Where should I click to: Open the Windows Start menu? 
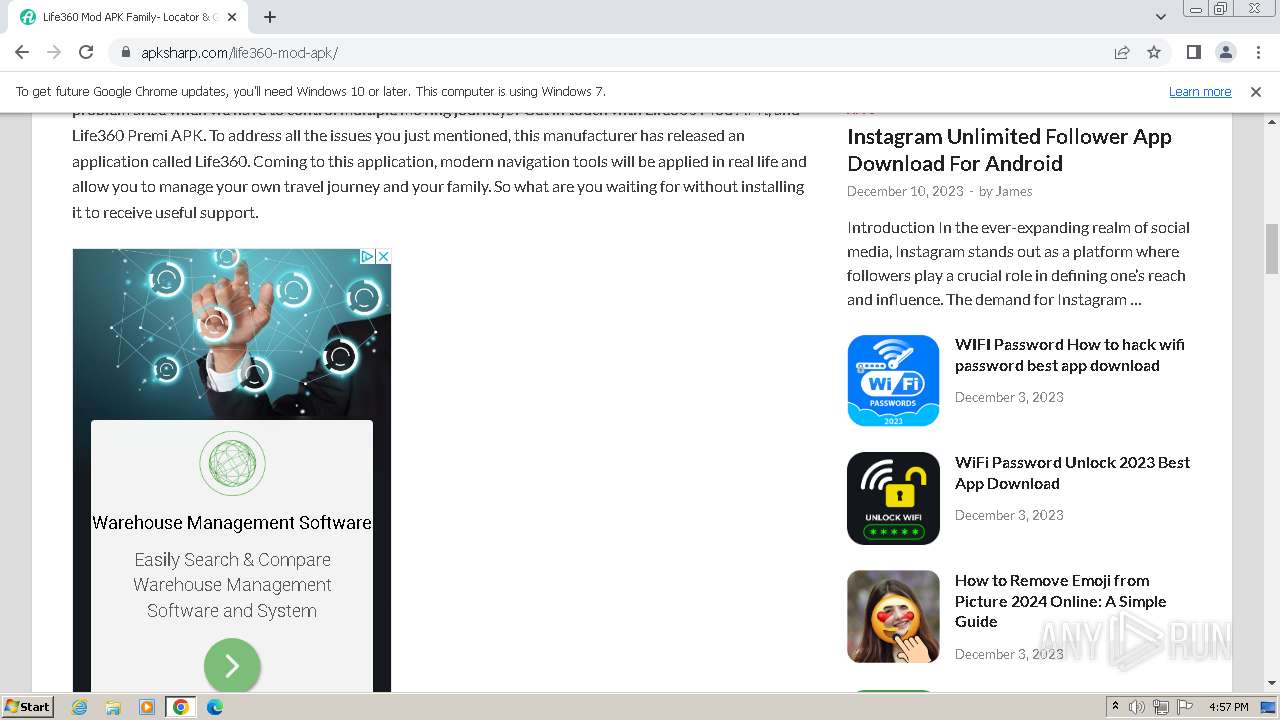point(28,706)
